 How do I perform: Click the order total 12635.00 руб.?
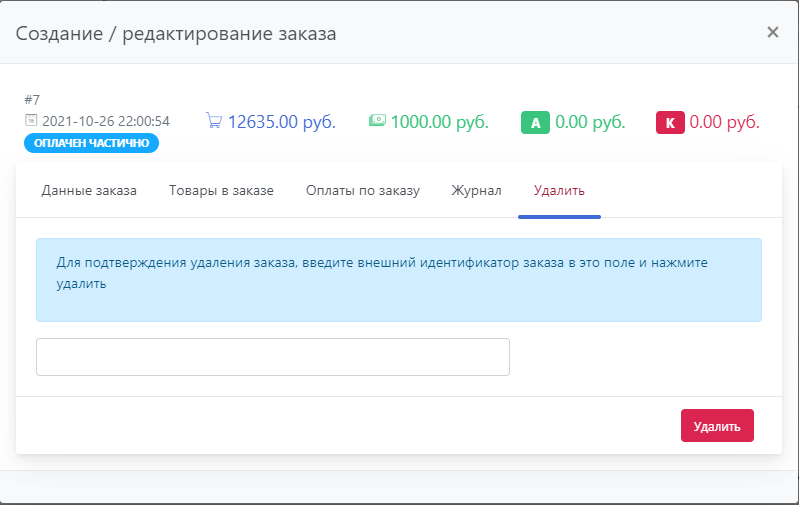coord(281,122)
